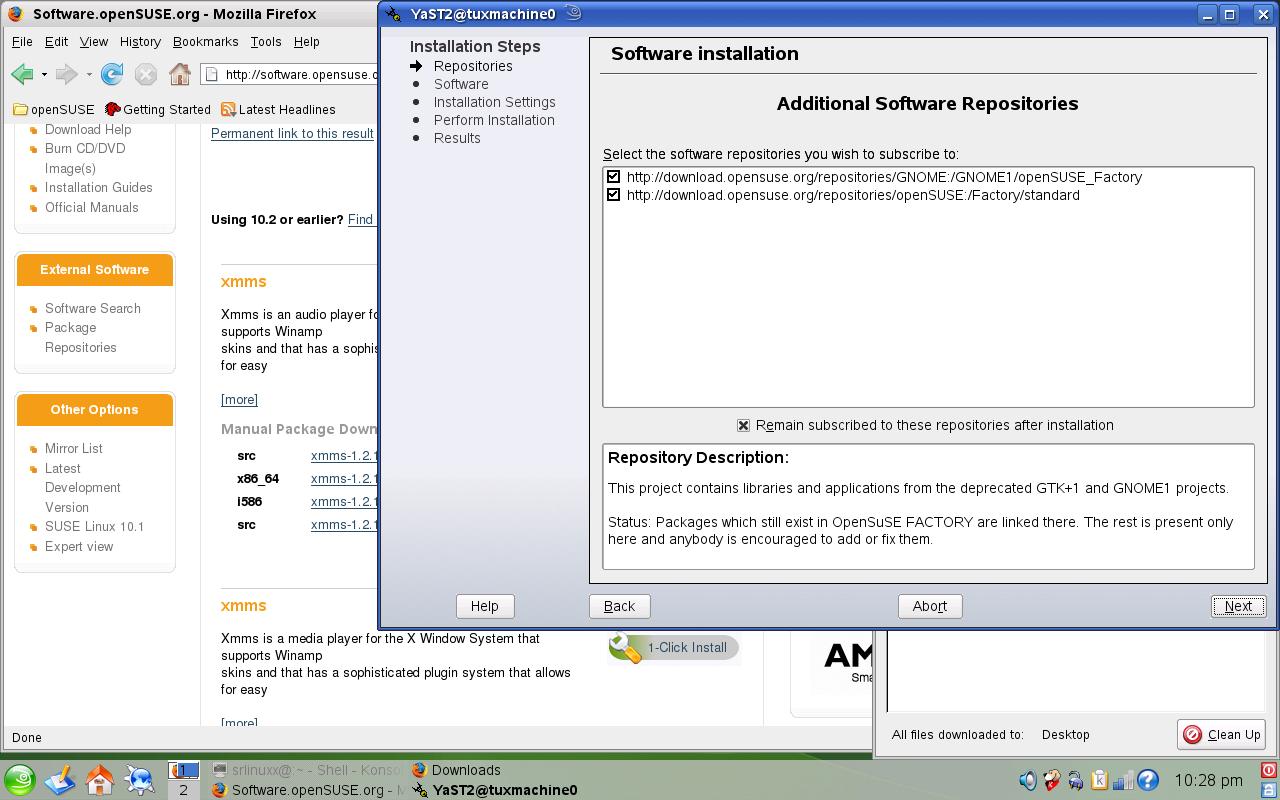Open the xmms i586 package download link

pos(344,502)
